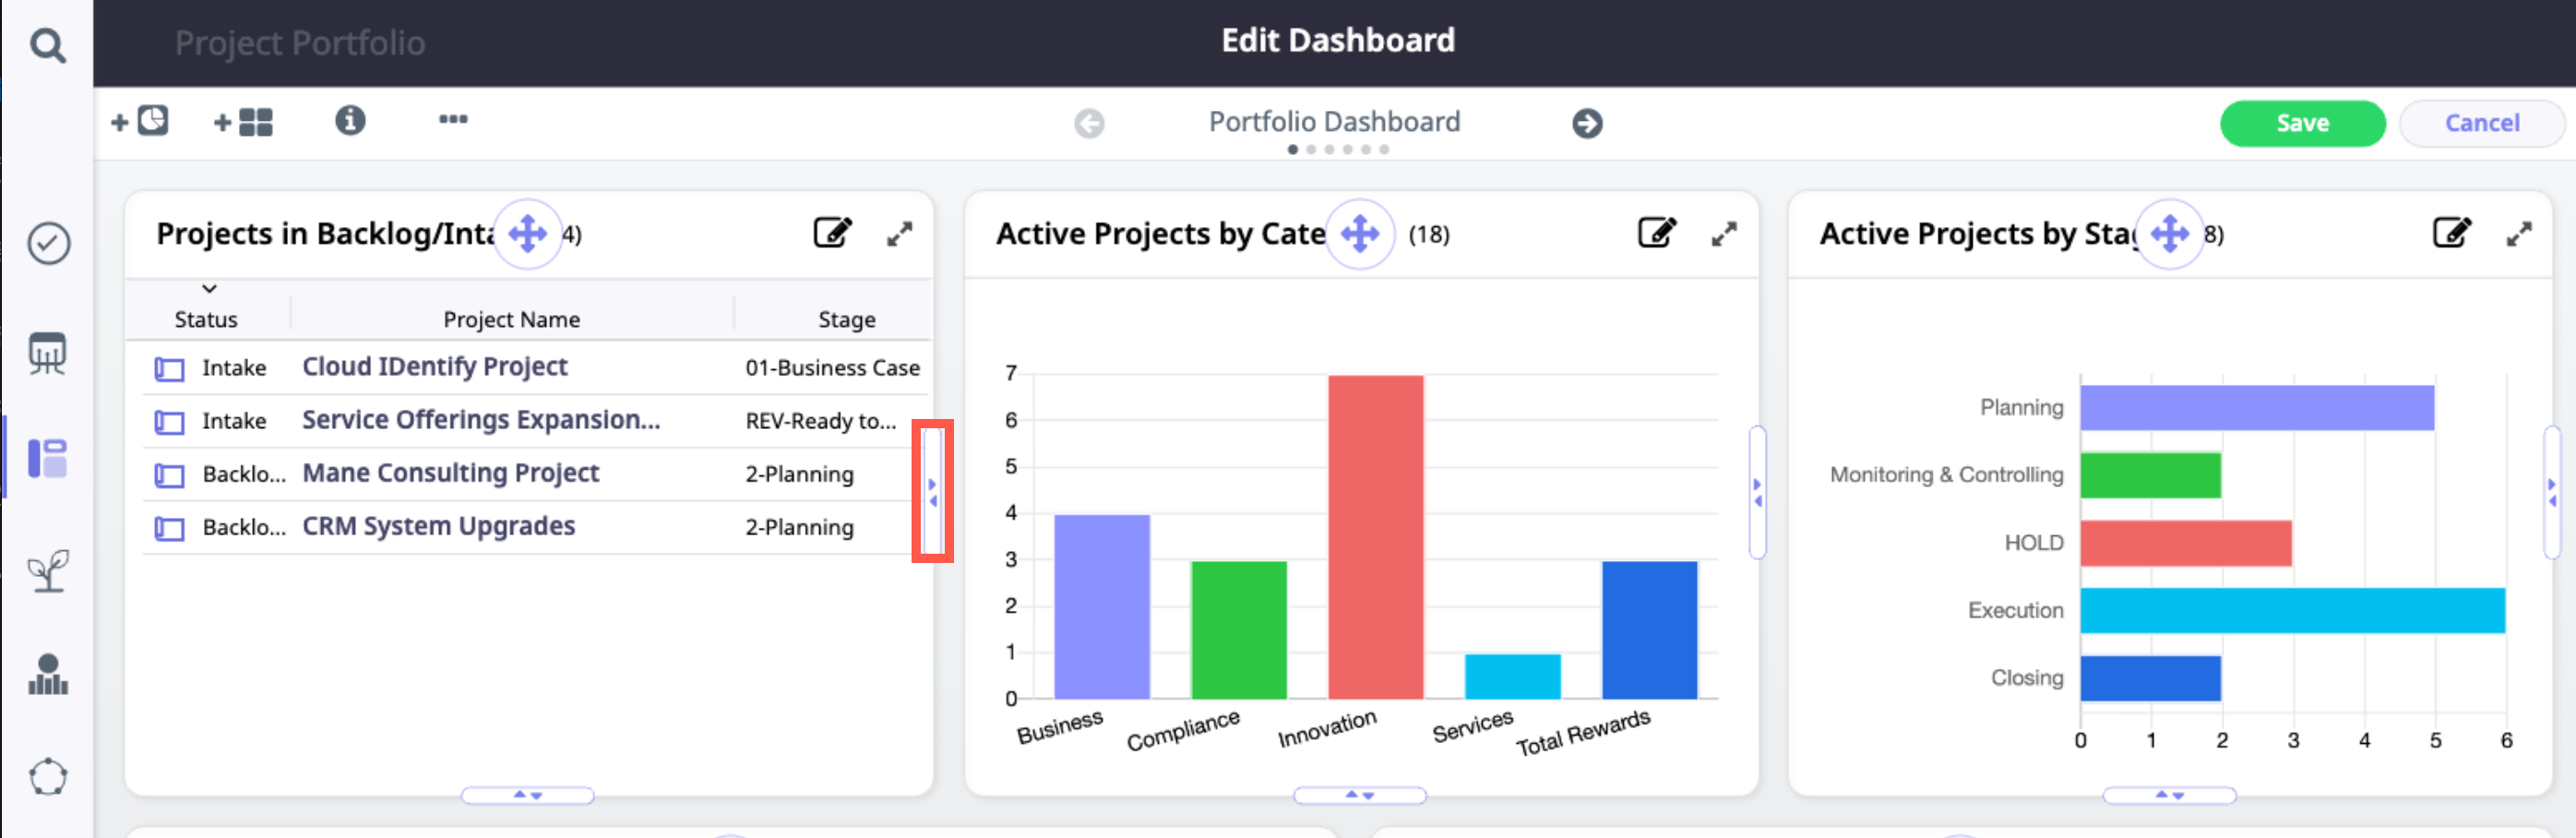Add a new chart widget
Screen dimensions: 2576x838
click(x=140, y=122)
